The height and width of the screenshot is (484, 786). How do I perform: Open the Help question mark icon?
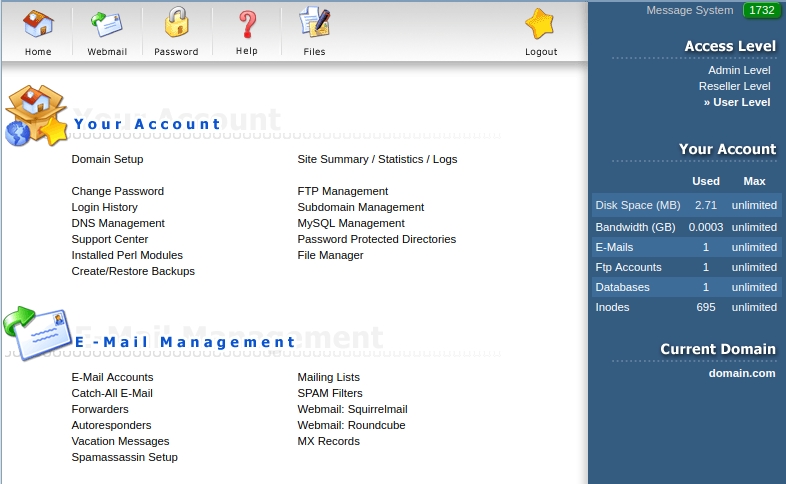click(246, 23)
